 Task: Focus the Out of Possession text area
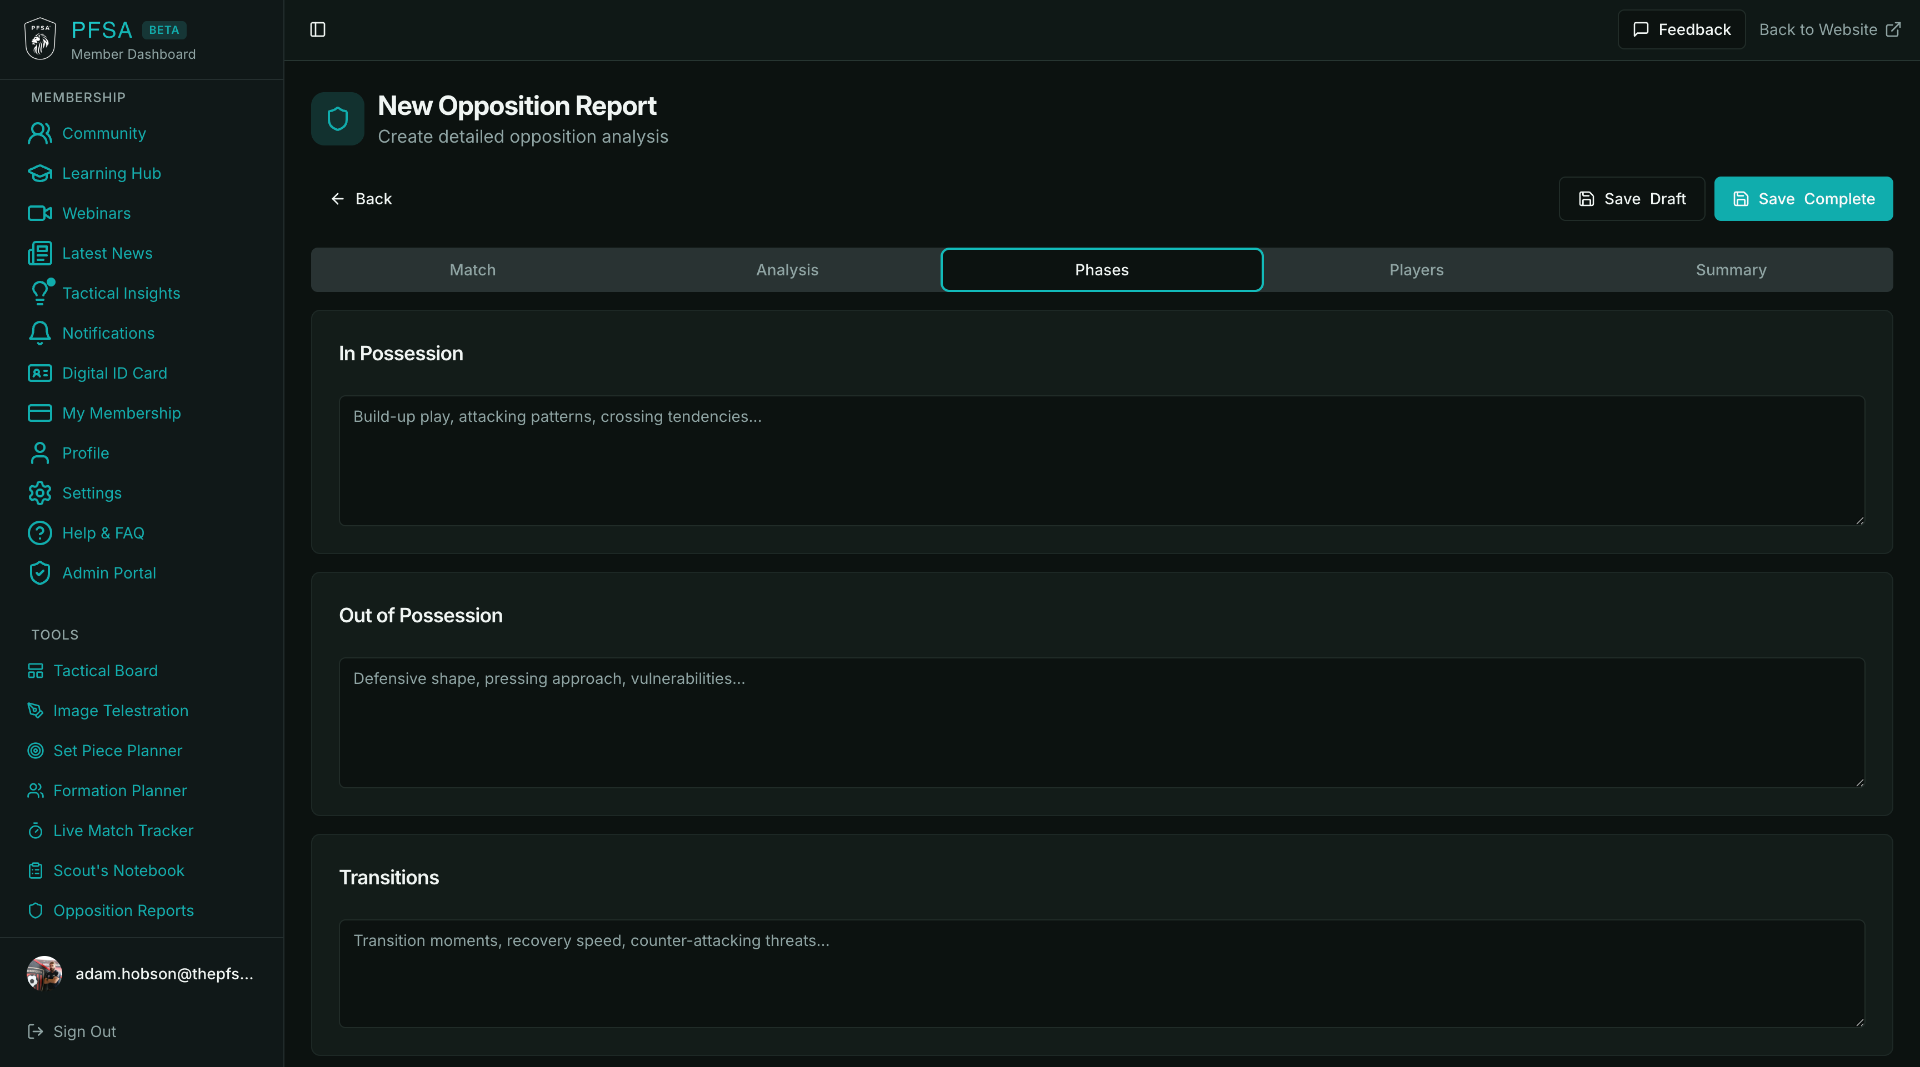click(1102, 723)
